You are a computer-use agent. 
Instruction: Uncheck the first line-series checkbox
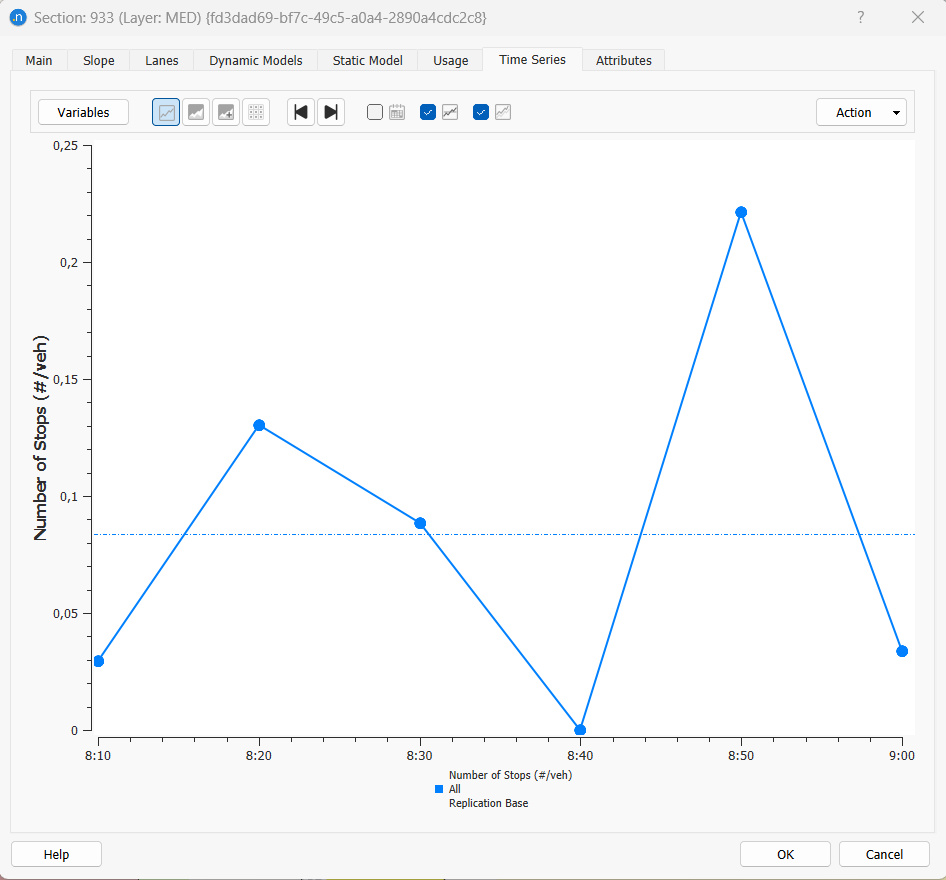tap(428, 112)
